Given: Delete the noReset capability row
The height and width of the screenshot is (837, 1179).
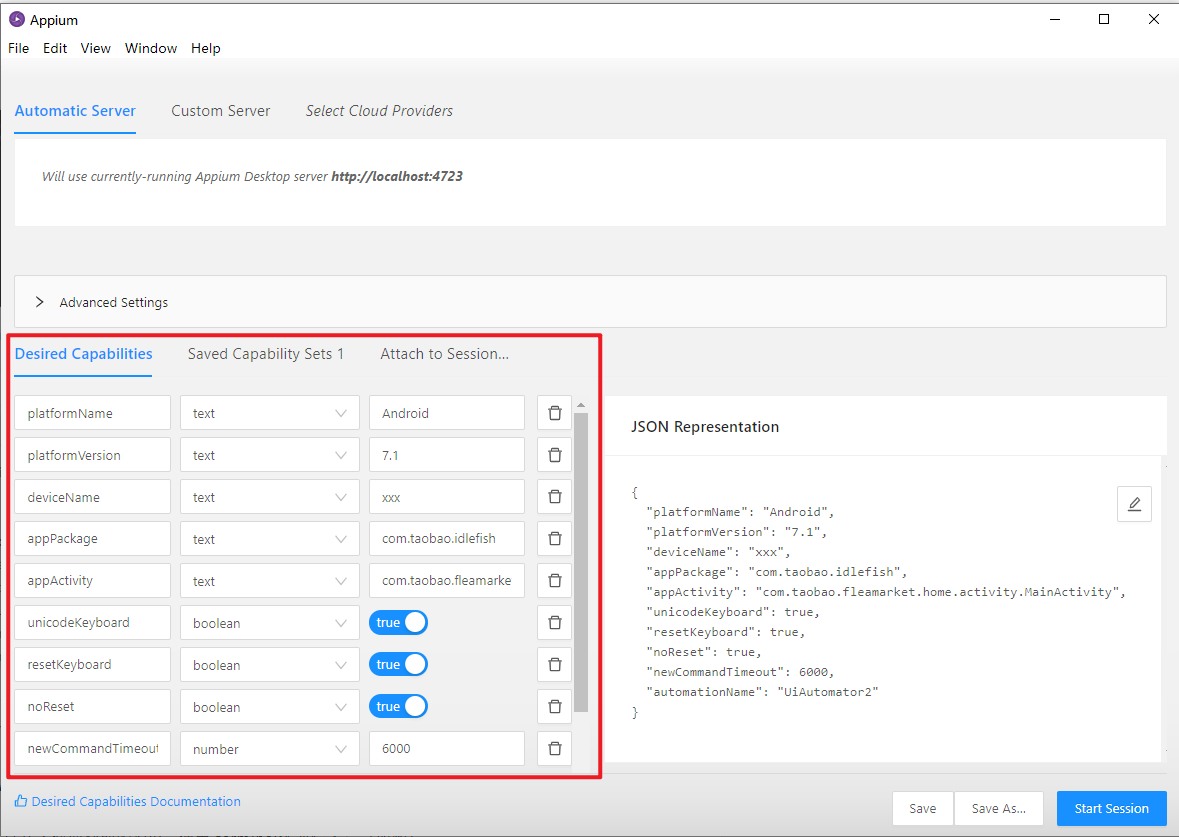Looking at the screenshot, I should (554, 707).
